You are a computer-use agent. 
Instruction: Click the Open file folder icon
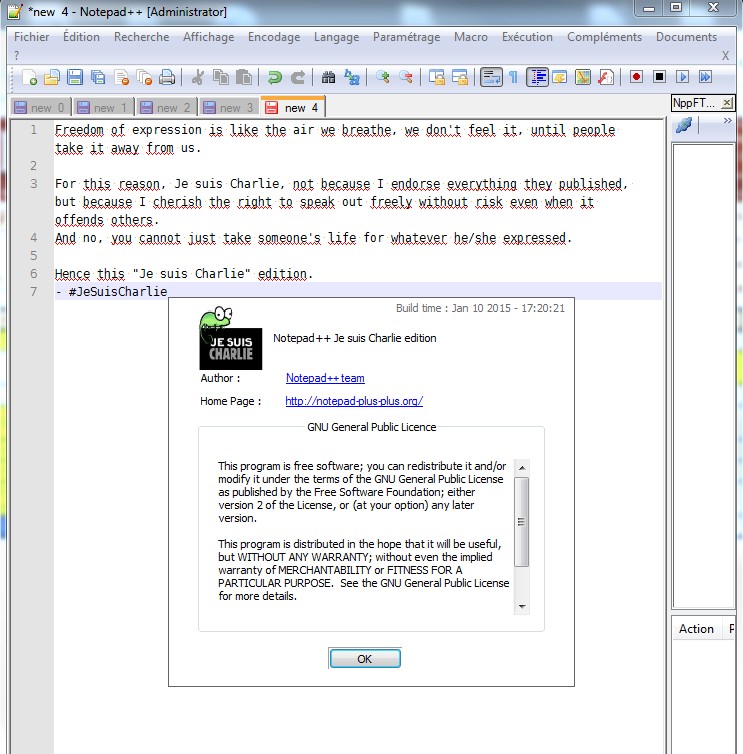pos(52,77)
